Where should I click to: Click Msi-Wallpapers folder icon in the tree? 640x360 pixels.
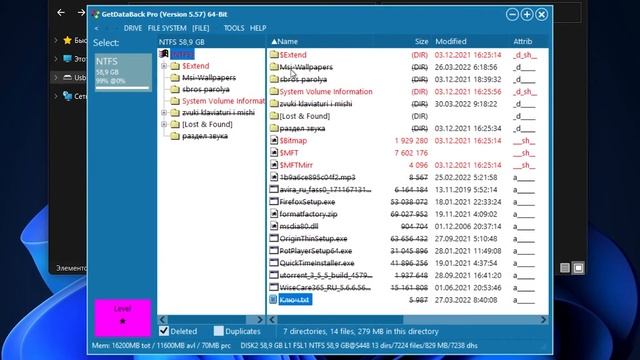(x=175, y=78)
